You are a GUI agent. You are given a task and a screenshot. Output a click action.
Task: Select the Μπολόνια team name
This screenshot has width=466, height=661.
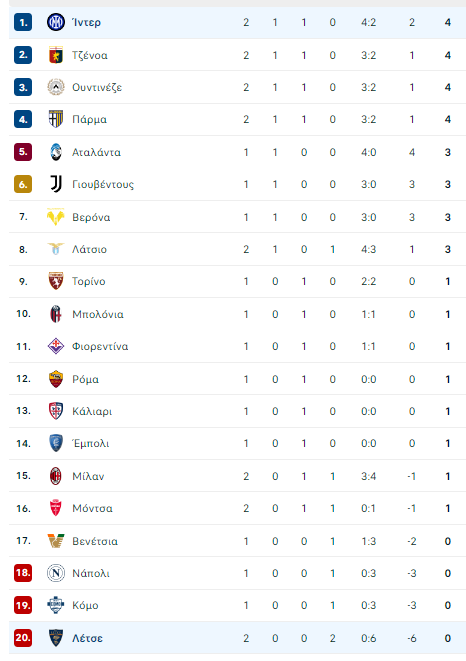pos(98,314)
